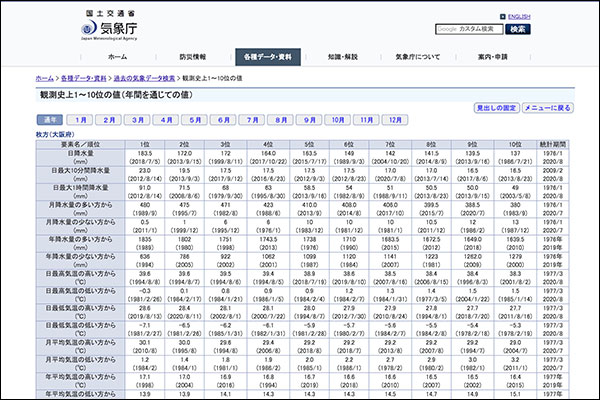Open the 気象庁について navigation menu

418,57
